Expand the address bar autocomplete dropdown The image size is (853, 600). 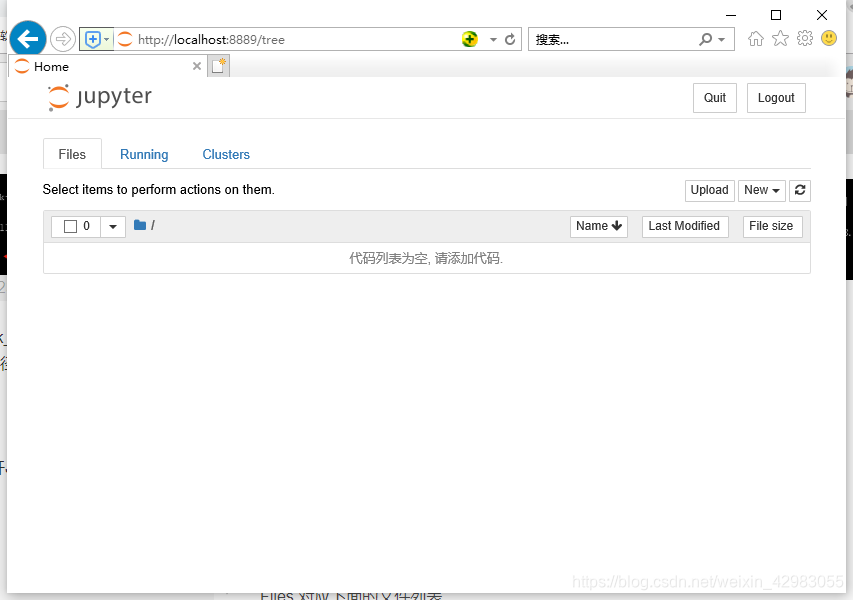[493, 39]
